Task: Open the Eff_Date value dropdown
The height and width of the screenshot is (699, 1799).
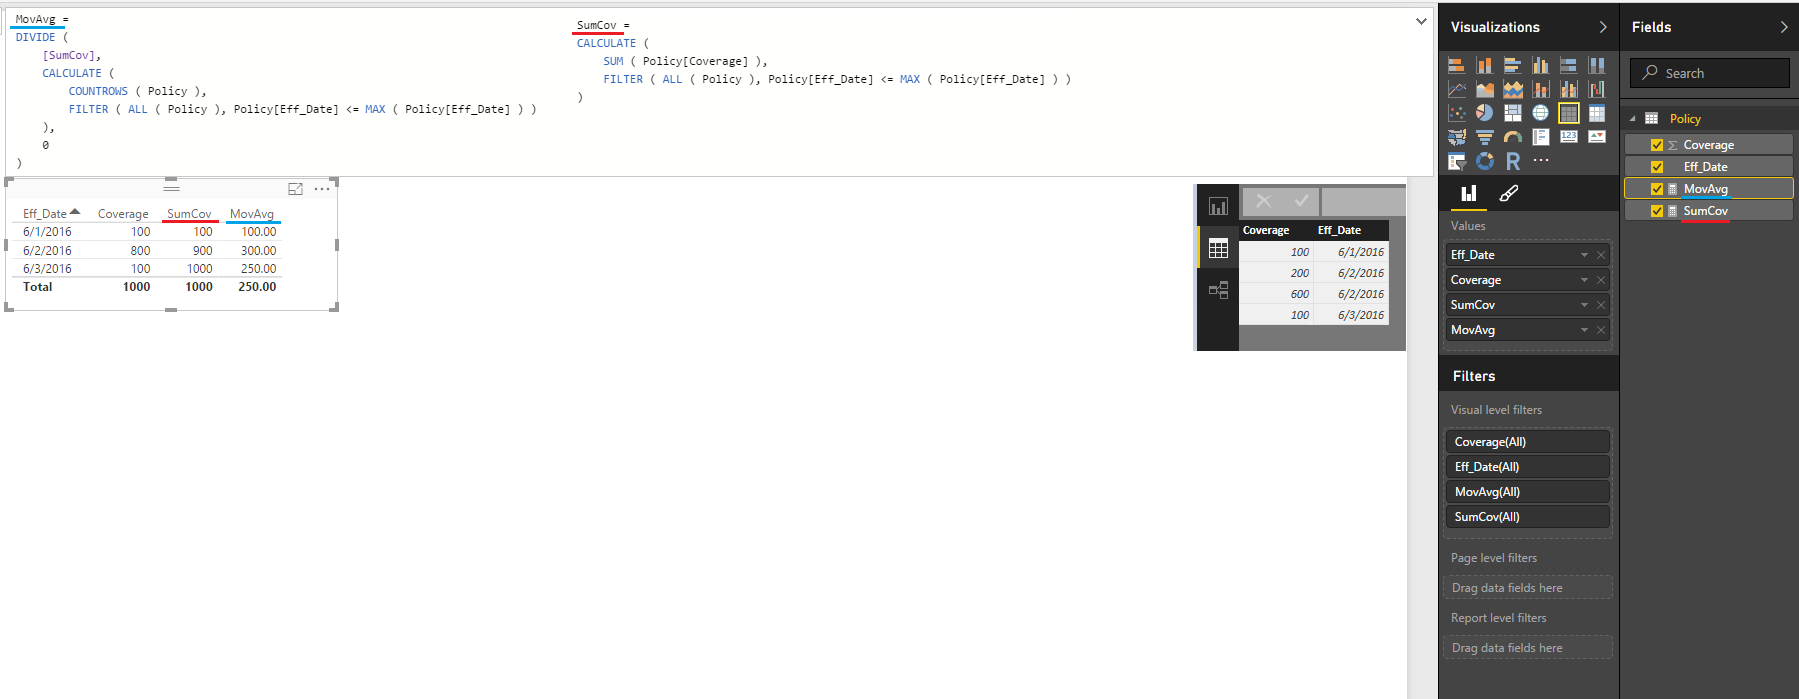Action: pos(1584,255)
